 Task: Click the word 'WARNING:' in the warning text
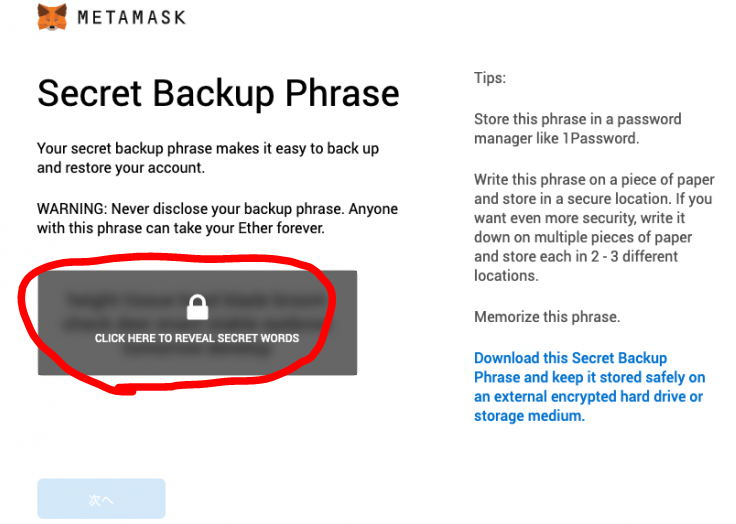coord(72,209)
